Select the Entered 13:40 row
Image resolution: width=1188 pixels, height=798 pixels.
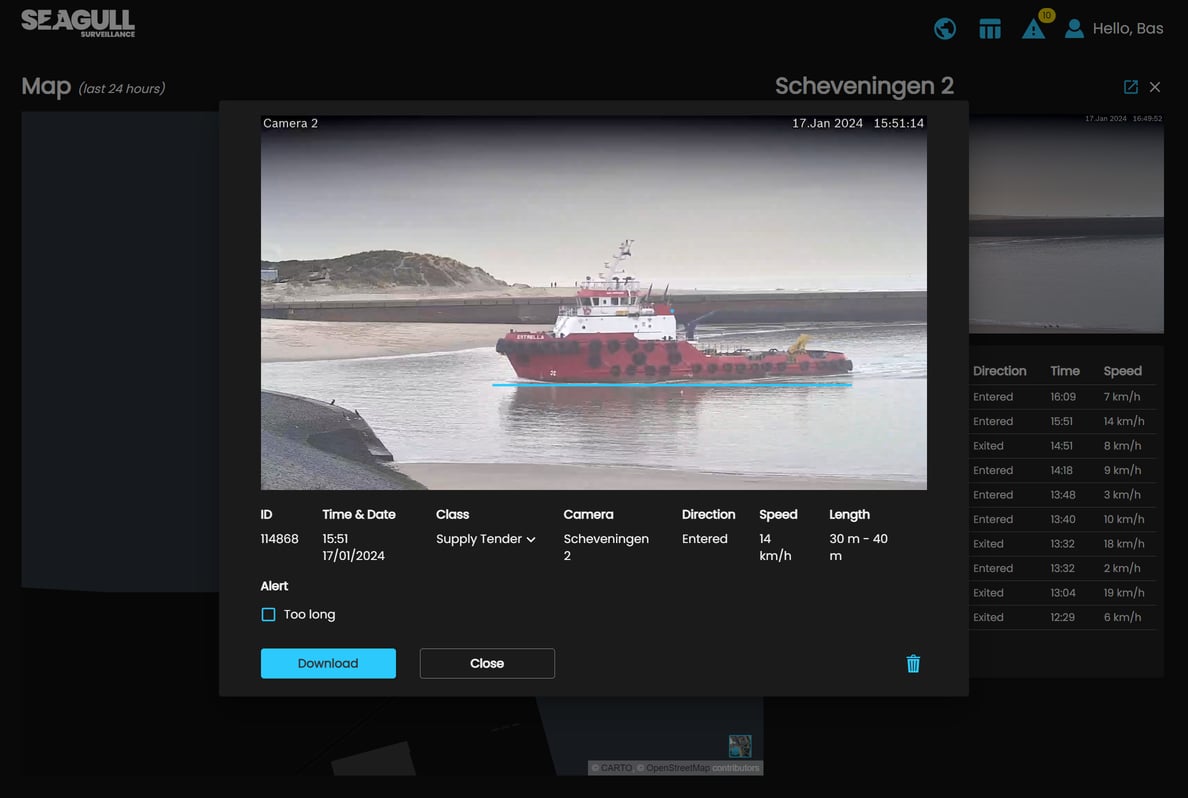(1063, 519)
